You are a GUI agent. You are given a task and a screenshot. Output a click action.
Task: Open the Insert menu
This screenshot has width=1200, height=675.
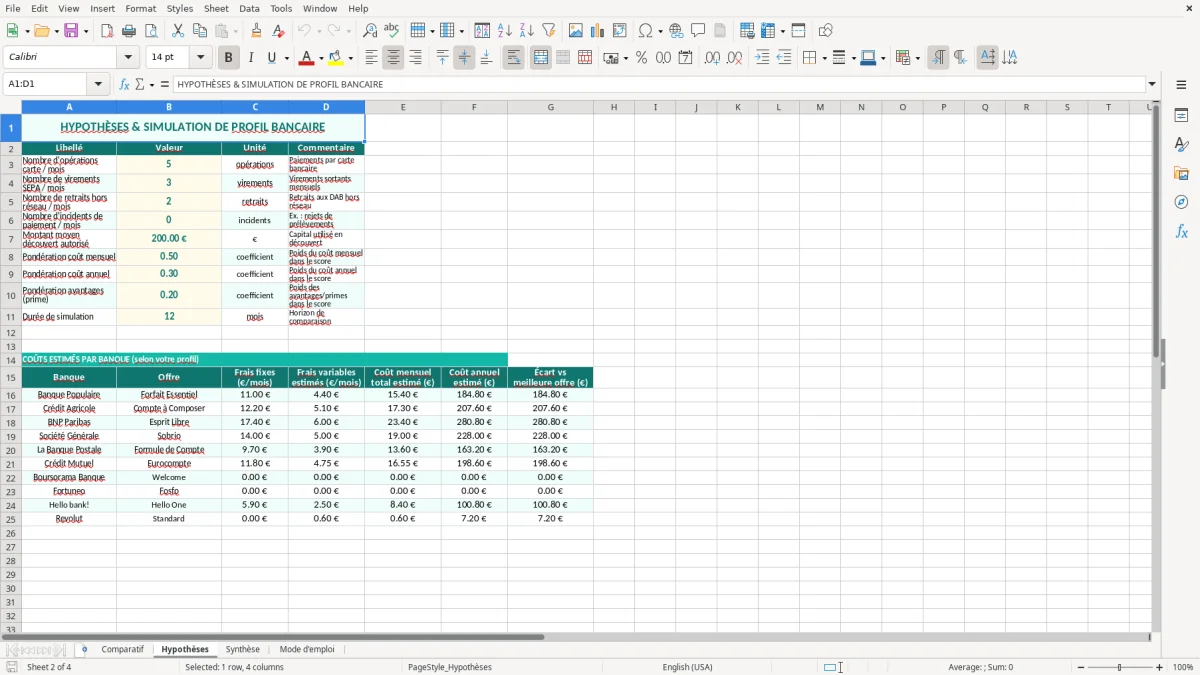coord(102,8)
